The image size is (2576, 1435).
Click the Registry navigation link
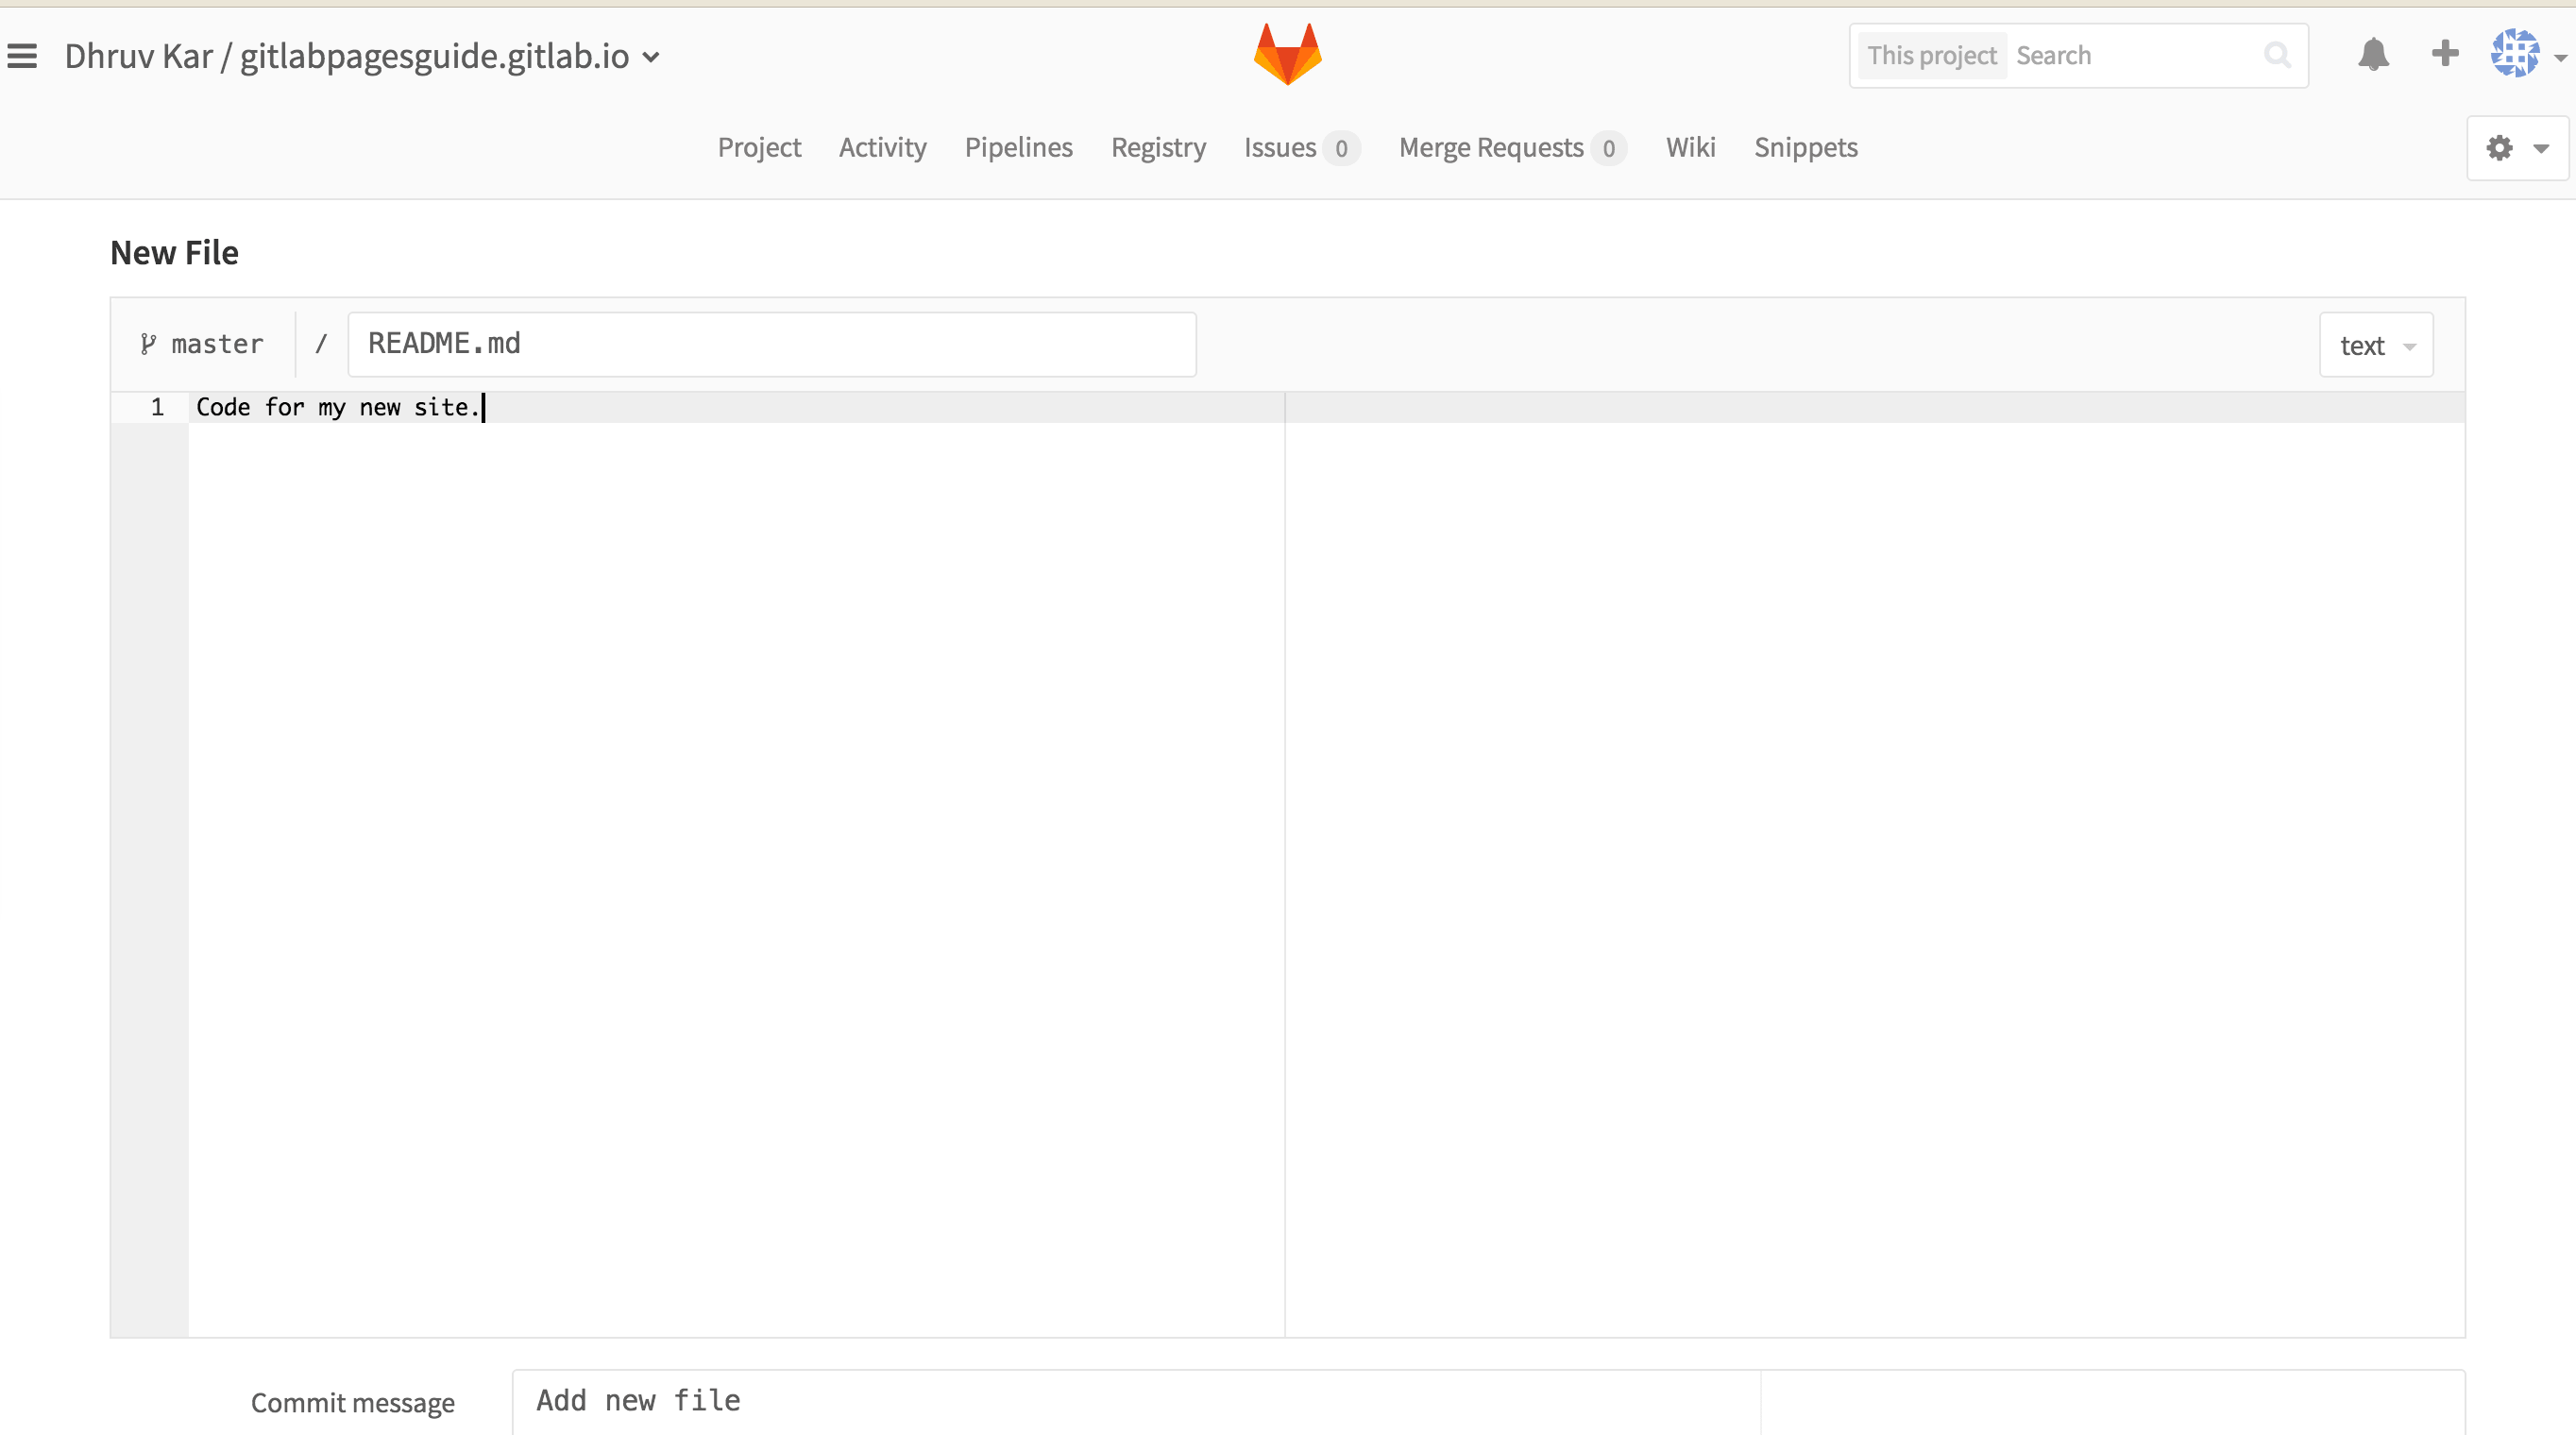1158,144
